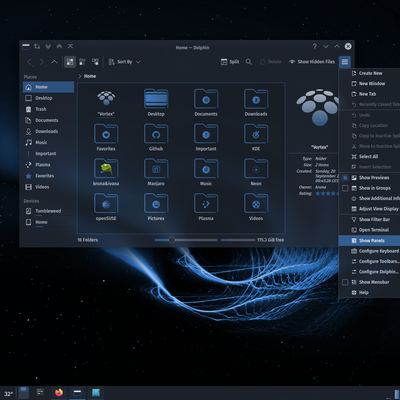The width and height of the screenshot is (400, 400).
Task: Open the Videos folder in the file grid
Action: [x=256, y=207]
